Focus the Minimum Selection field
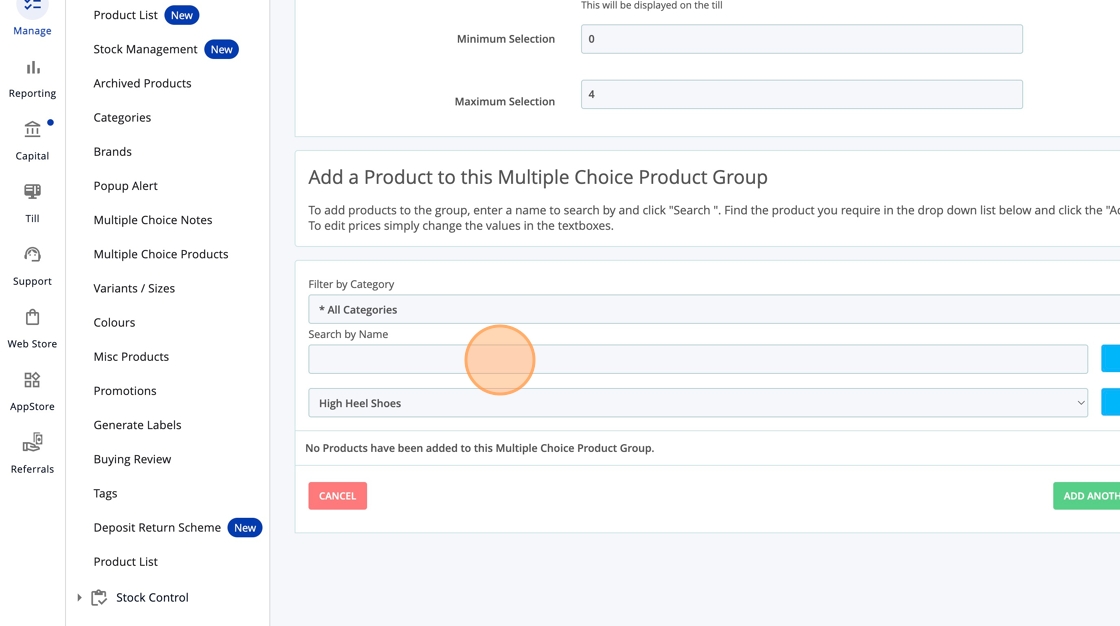1120x626 pixels. coord(801,39)
